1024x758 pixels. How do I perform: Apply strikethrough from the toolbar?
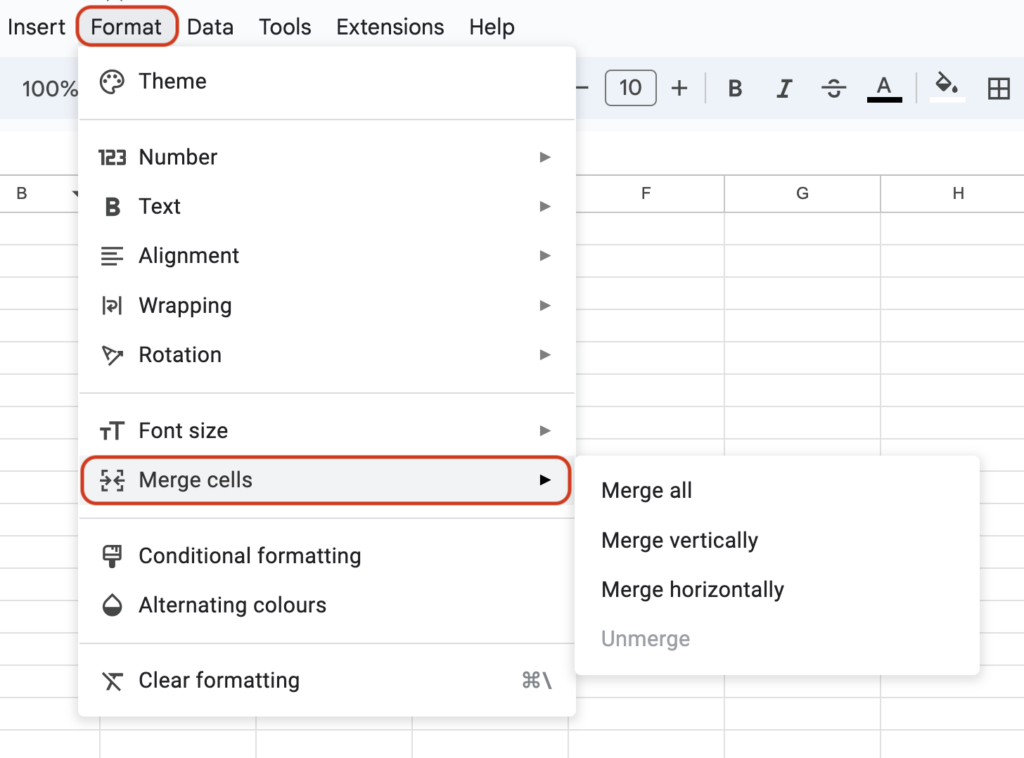[833, 88]
